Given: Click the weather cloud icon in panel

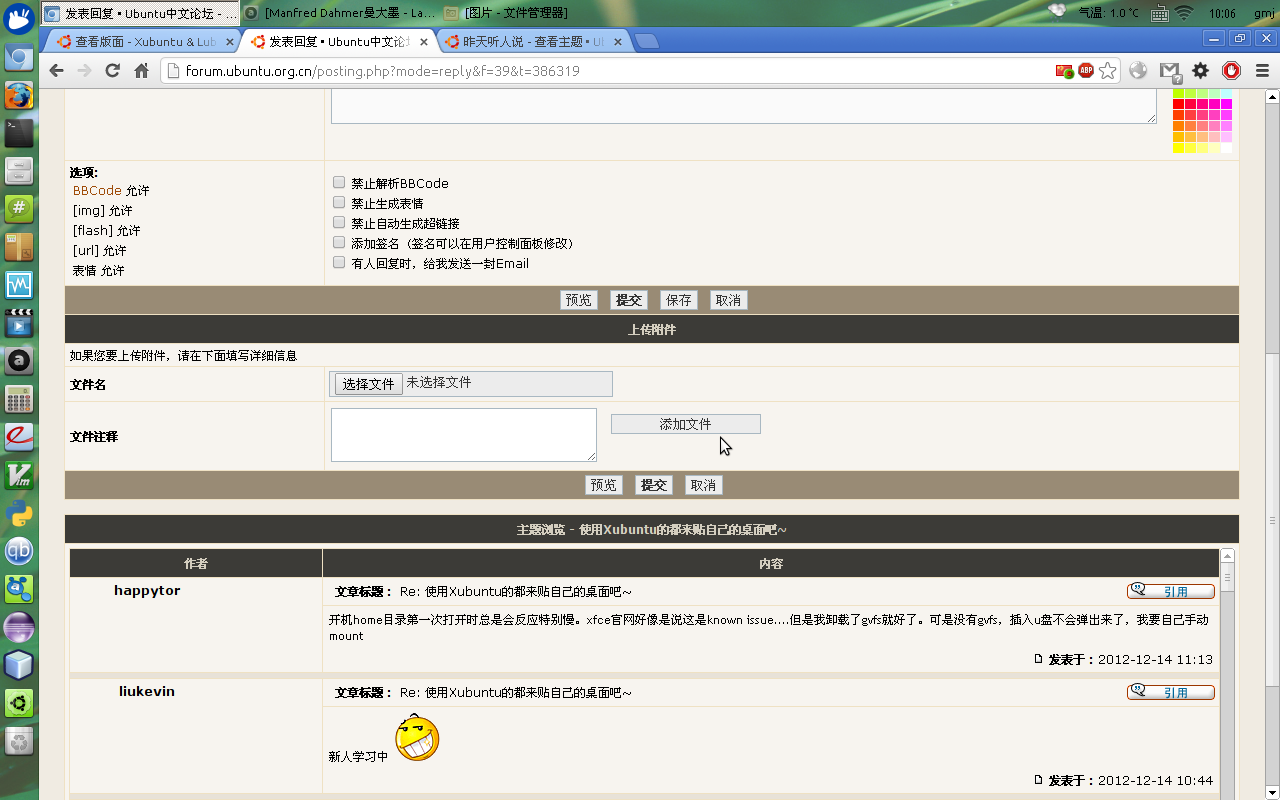Looking at the screenshot, I should [x=1056, y=11].
